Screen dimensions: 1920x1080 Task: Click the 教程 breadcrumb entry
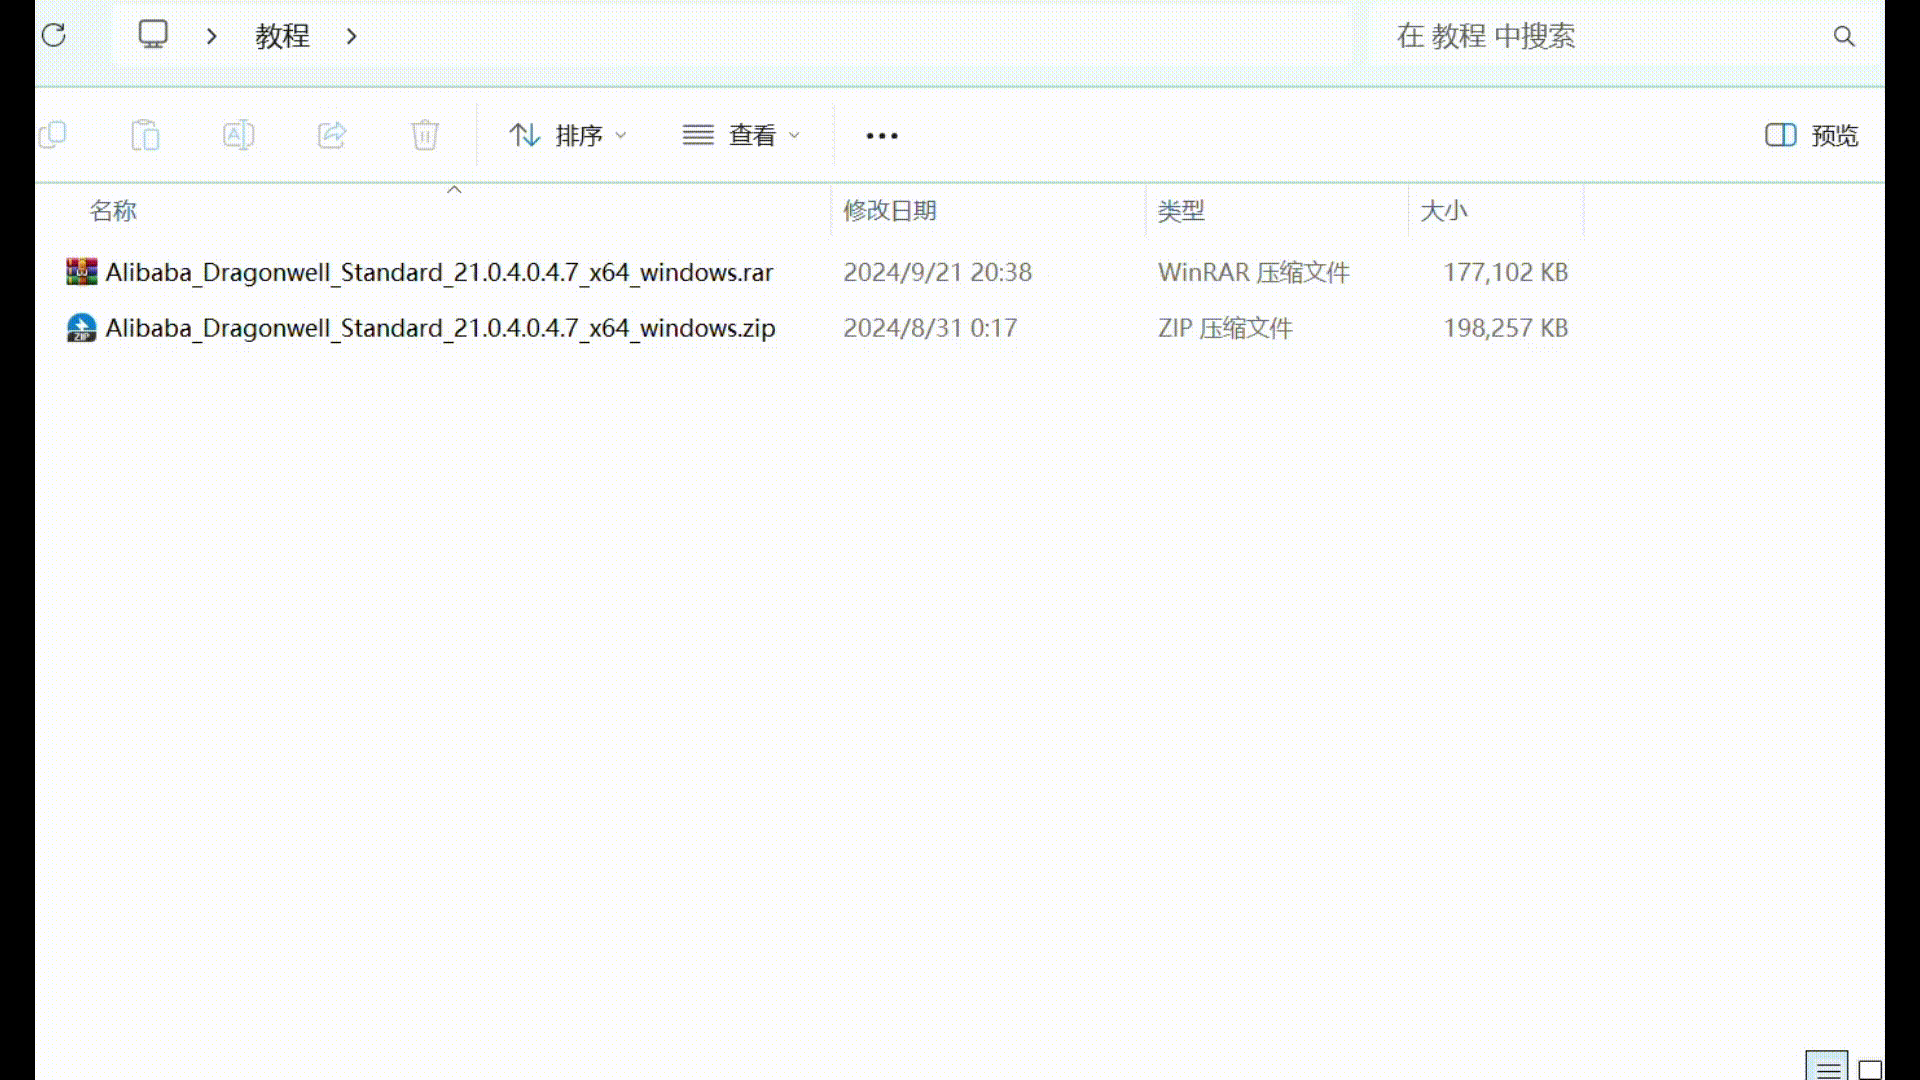[x=283, y=36]
